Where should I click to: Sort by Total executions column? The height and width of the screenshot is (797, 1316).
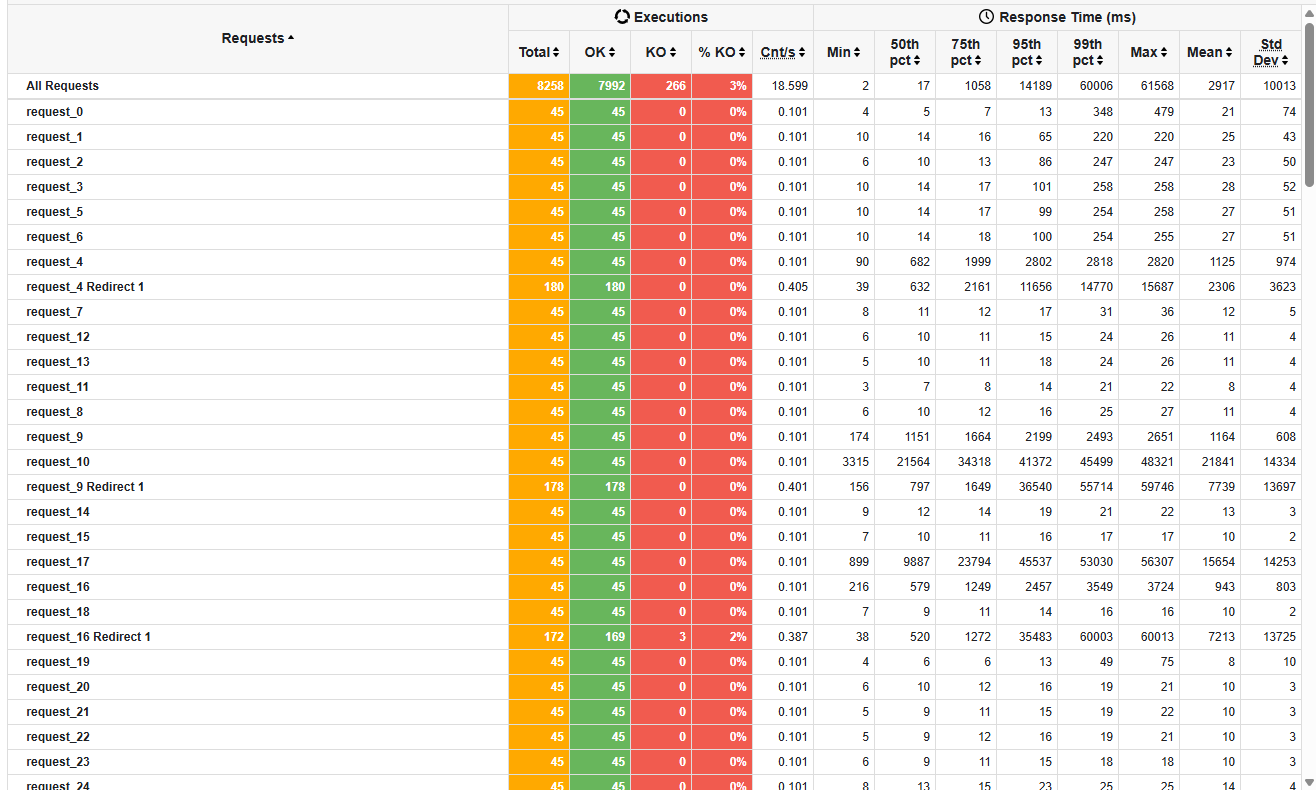coord(539,52)
